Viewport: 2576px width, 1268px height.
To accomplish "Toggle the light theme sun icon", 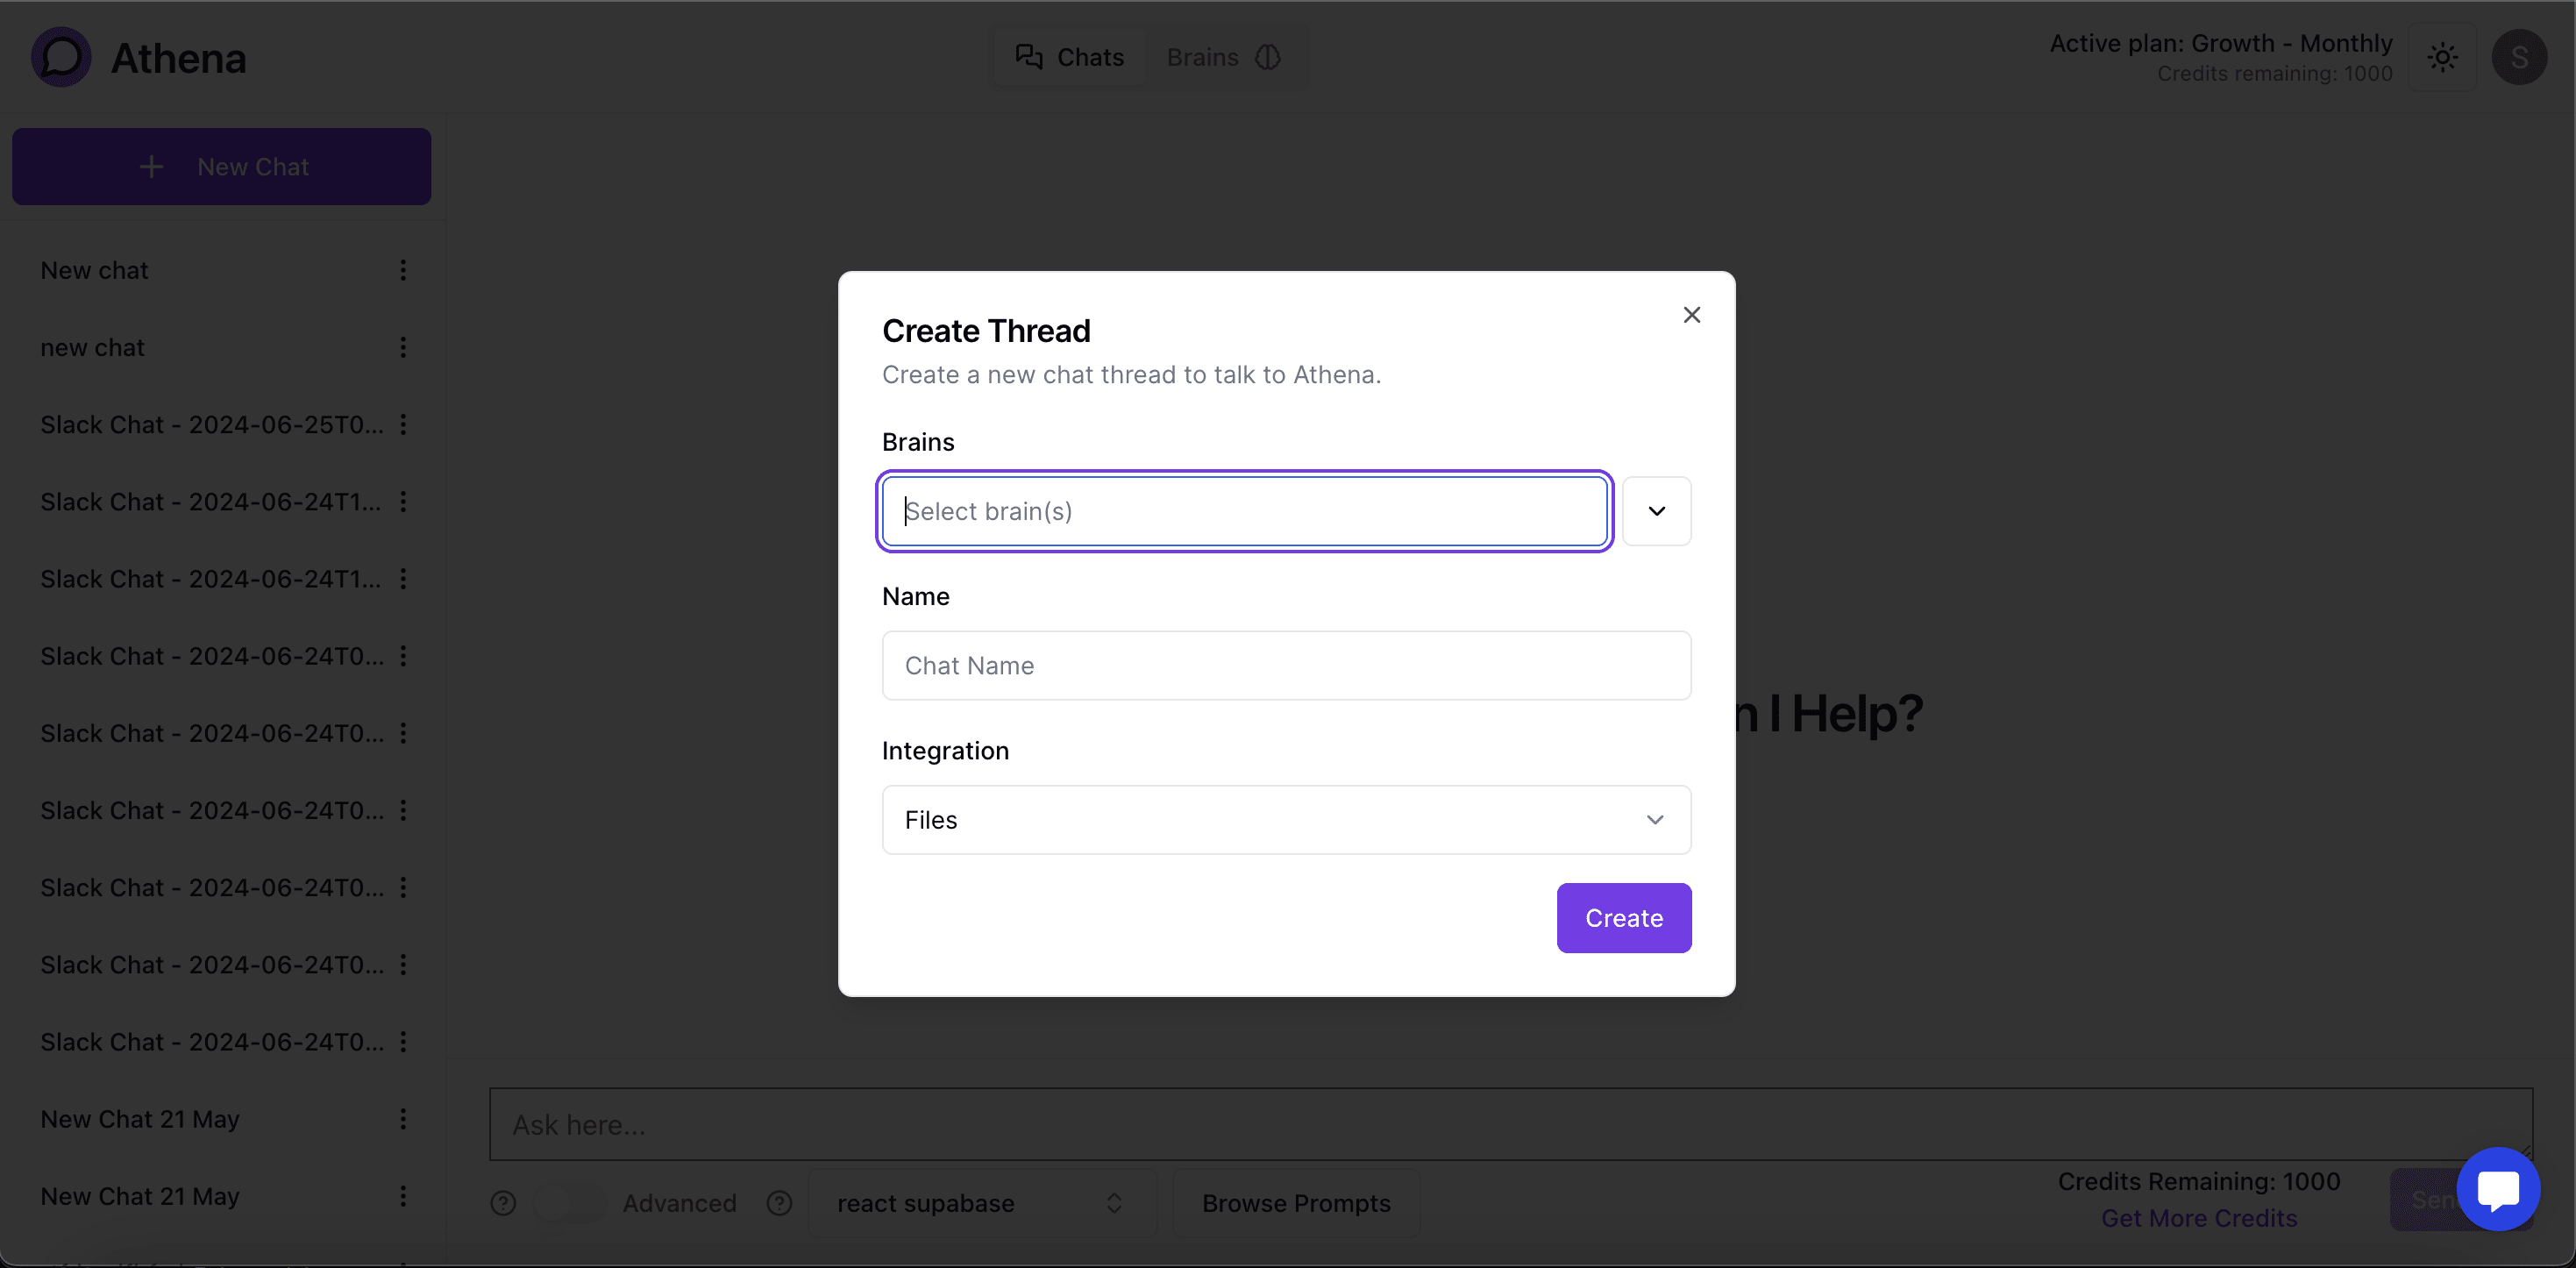I will 2442,57.
